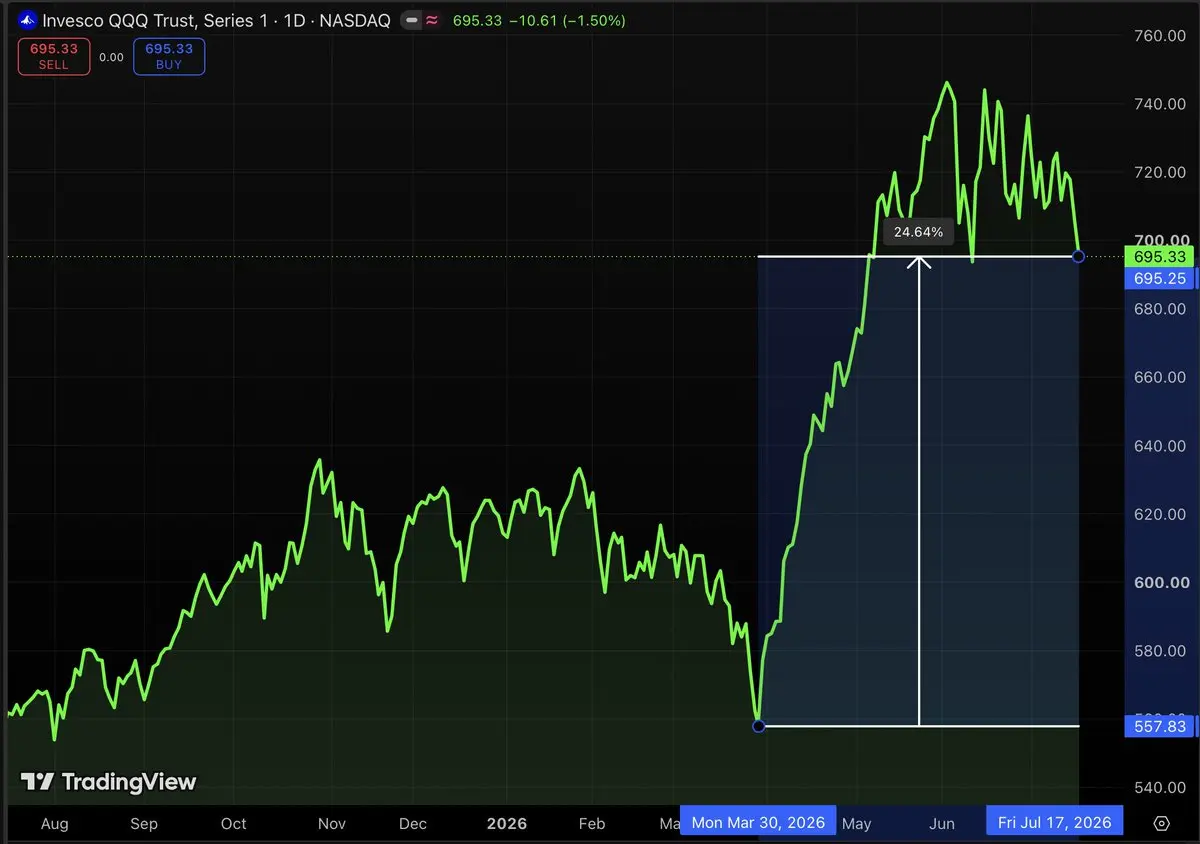The image size is (1200, 844).
Task: Click the Mon Mar 30, 2026 date label
Action: coord(759,822)
